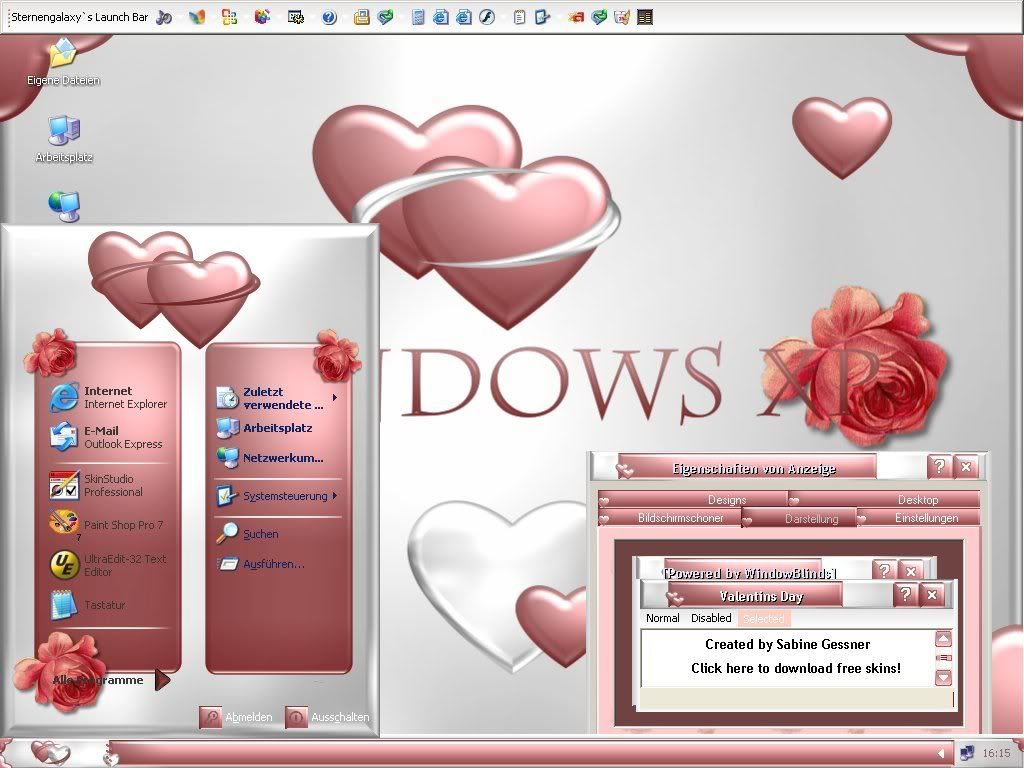Click the taskbar clock showing 16:15

click(997, 753)
